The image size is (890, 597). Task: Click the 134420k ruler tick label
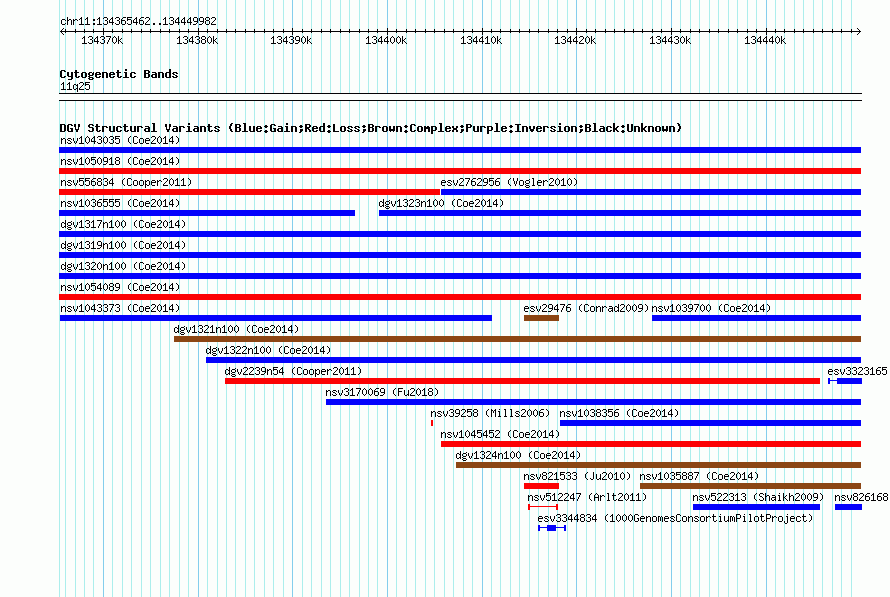(x=575, y=40)
